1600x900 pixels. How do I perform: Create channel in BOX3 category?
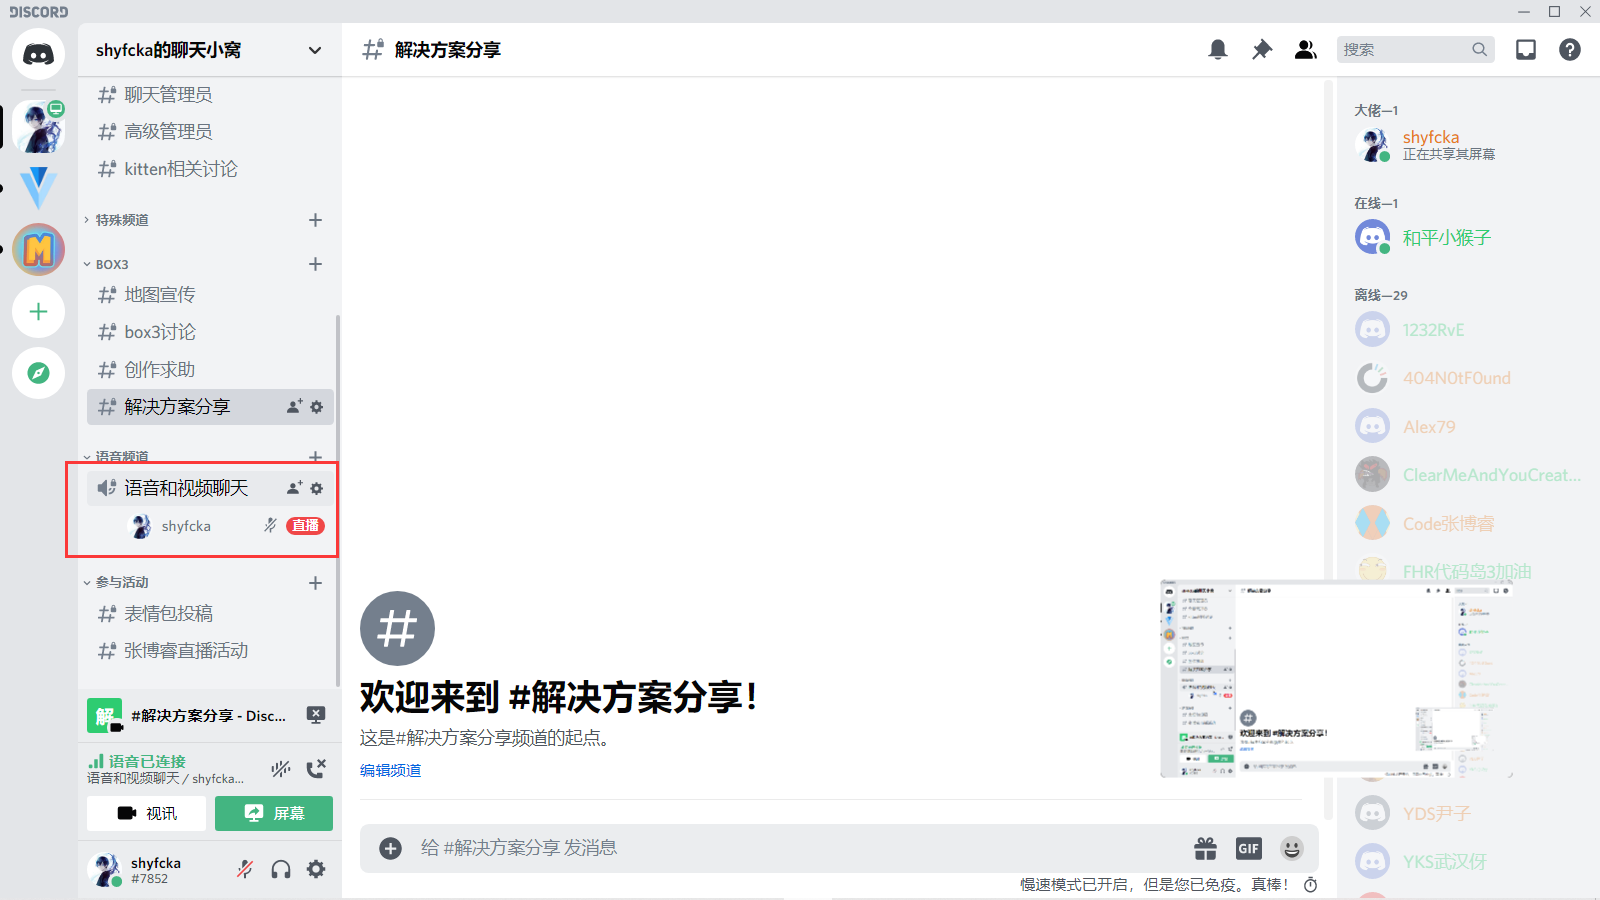[x=315, y=264]
